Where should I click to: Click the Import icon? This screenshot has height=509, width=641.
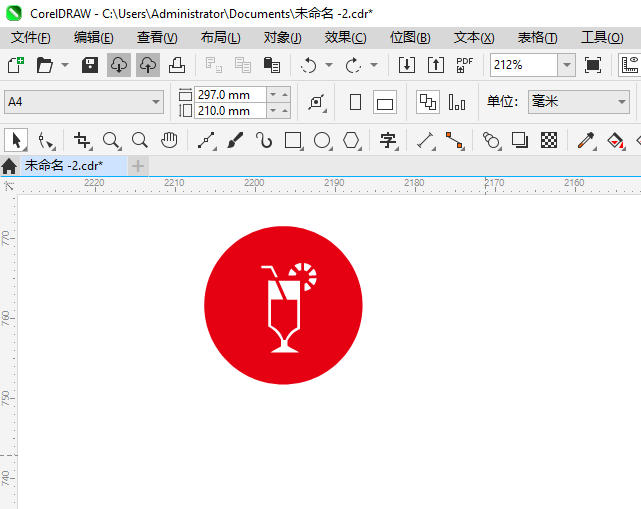click(x=407, y=65)
